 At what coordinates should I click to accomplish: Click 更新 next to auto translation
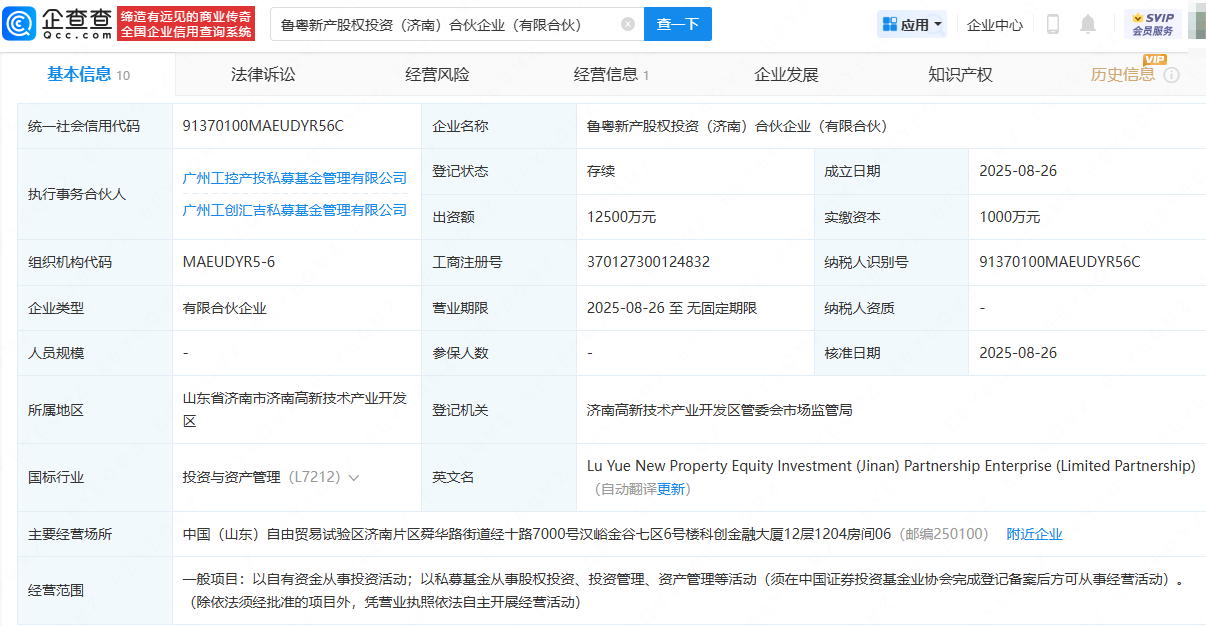(x=671, y=489)
